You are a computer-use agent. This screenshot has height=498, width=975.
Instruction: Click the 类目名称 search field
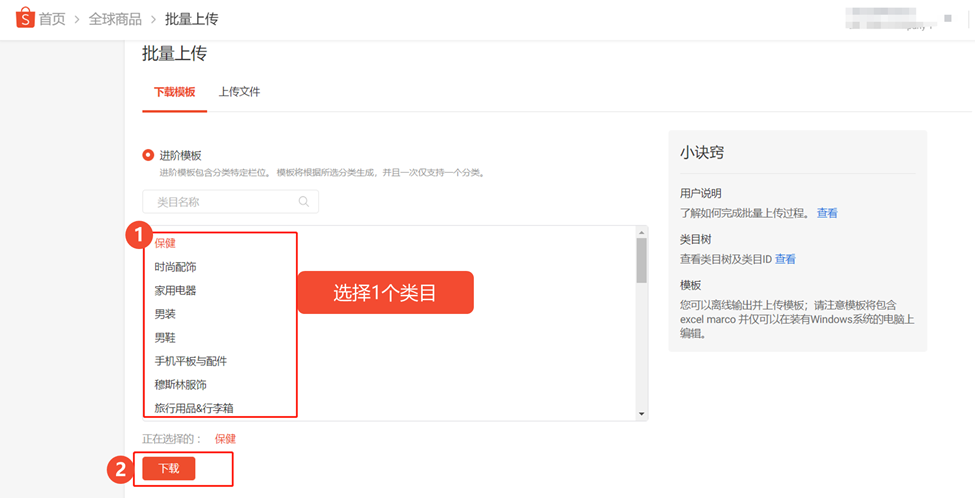[225, 202]
